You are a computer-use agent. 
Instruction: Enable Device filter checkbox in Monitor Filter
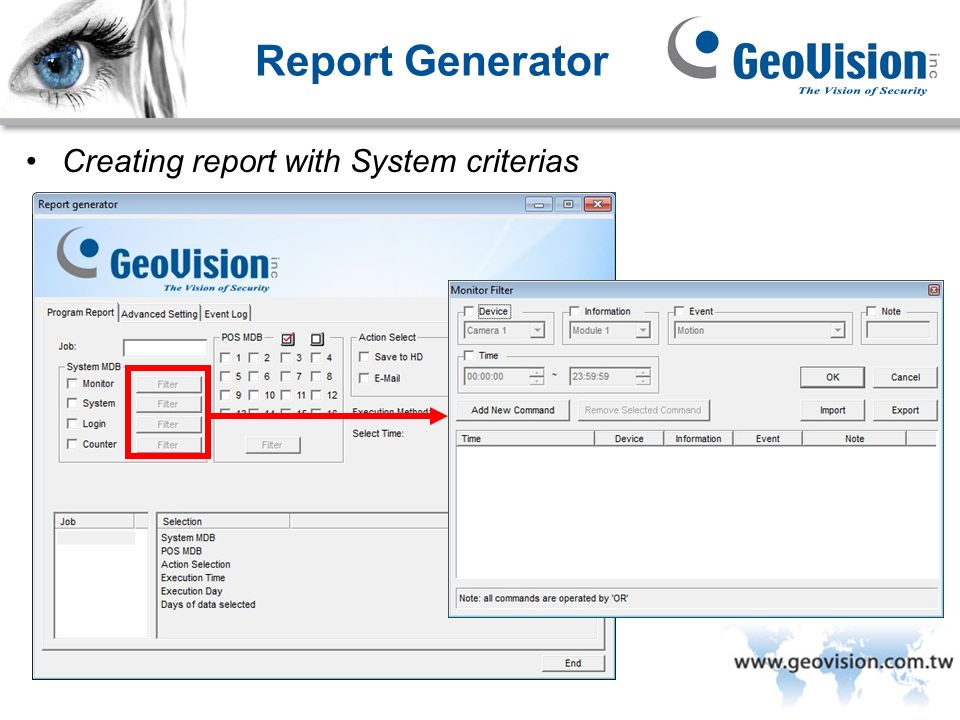pyautogui.click(x=468, y=311)
